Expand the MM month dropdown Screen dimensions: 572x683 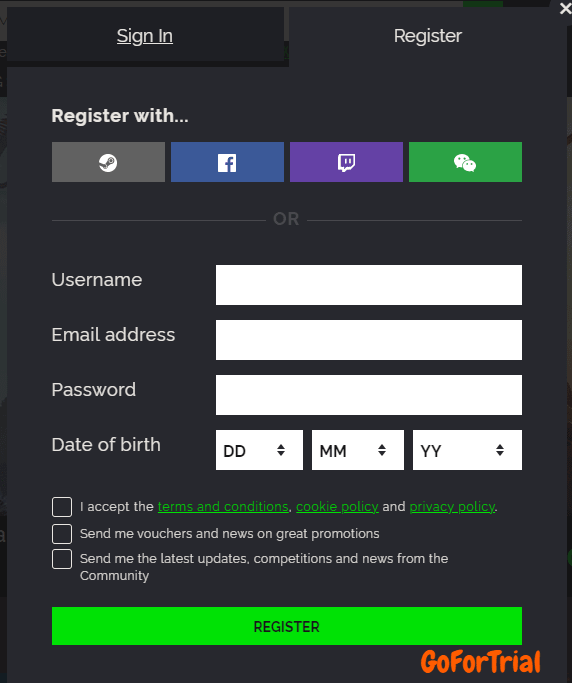(x=358, y=450)
